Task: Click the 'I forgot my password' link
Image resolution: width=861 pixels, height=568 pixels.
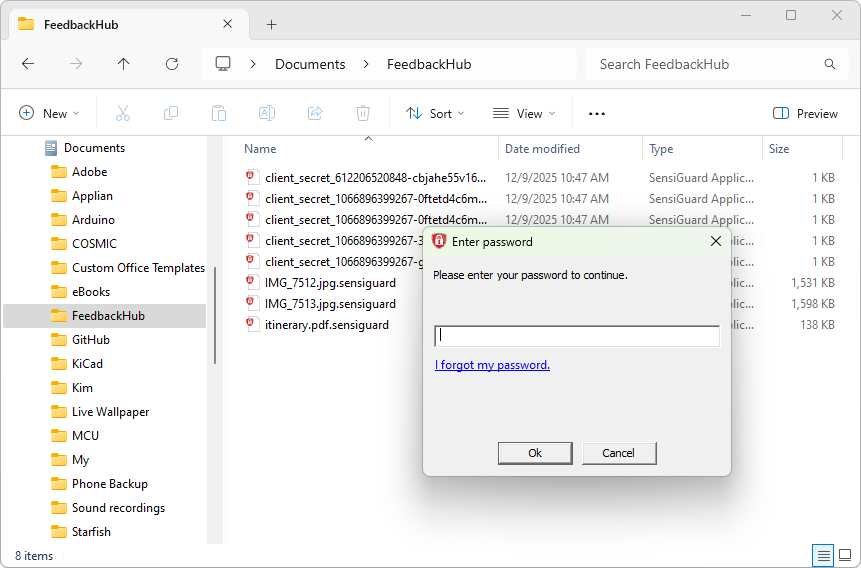Action: [x=492, y=365]
